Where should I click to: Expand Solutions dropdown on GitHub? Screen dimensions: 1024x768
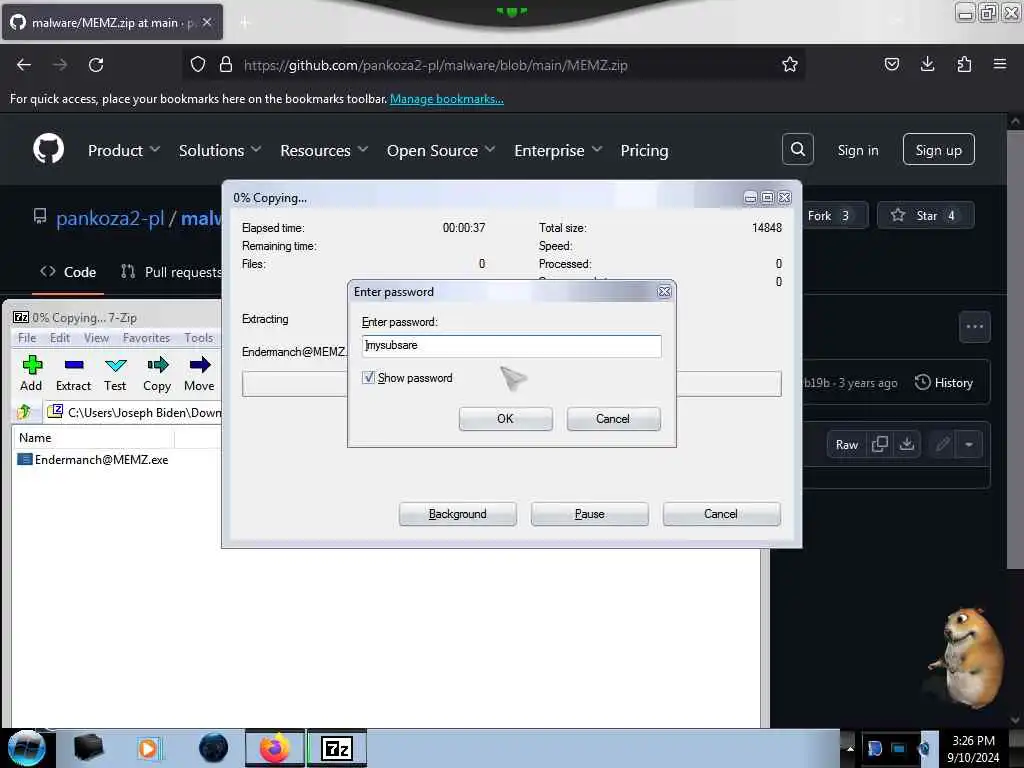tap(220, 150)
